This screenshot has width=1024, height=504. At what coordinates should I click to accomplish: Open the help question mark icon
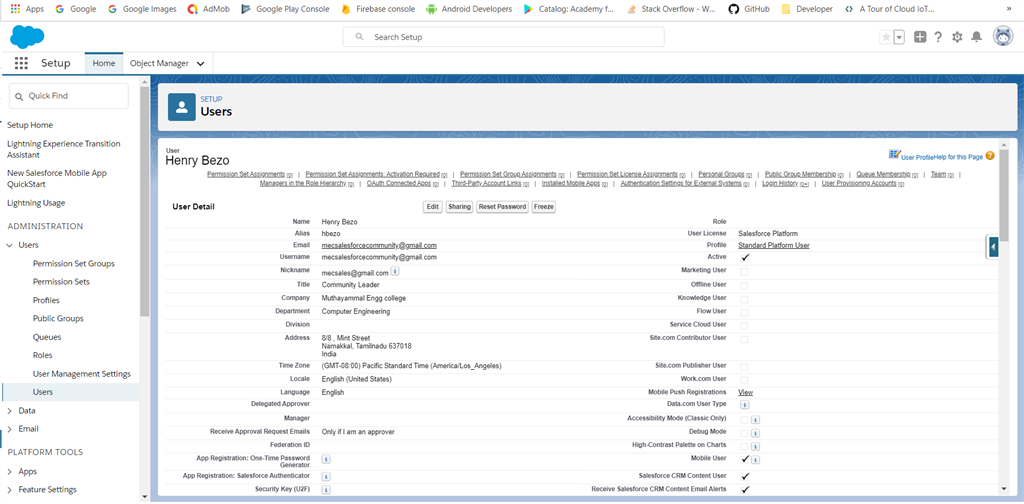(938, 37)
